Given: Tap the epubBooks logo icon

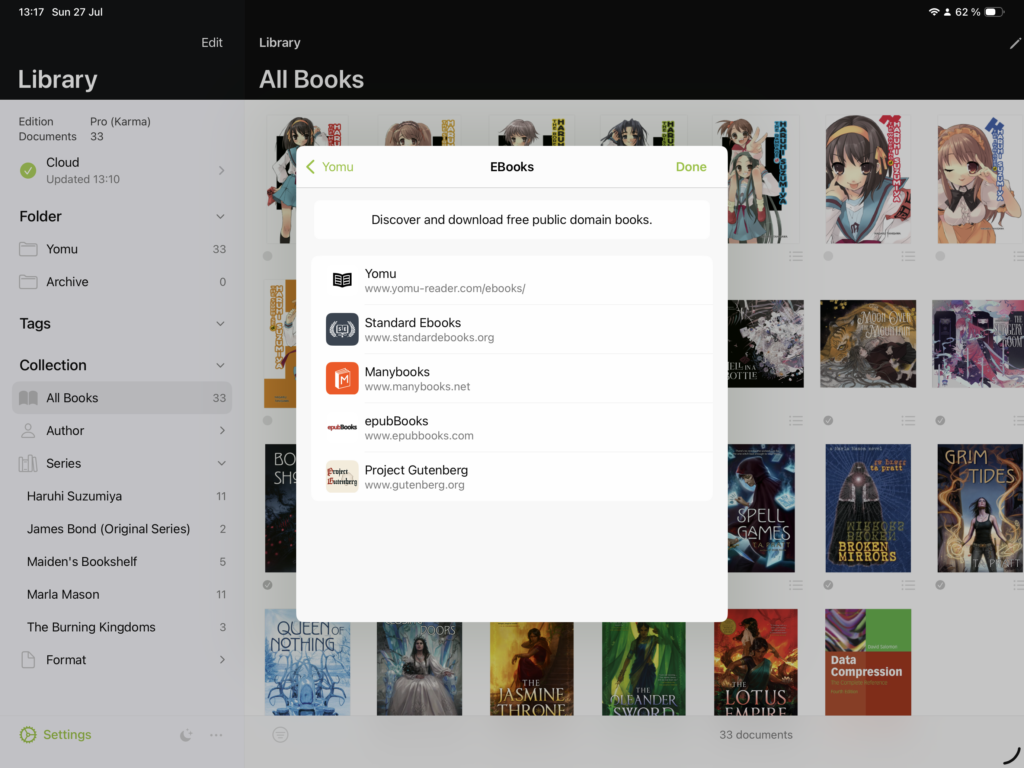Looking at the screenshot, I should (342, 427).
